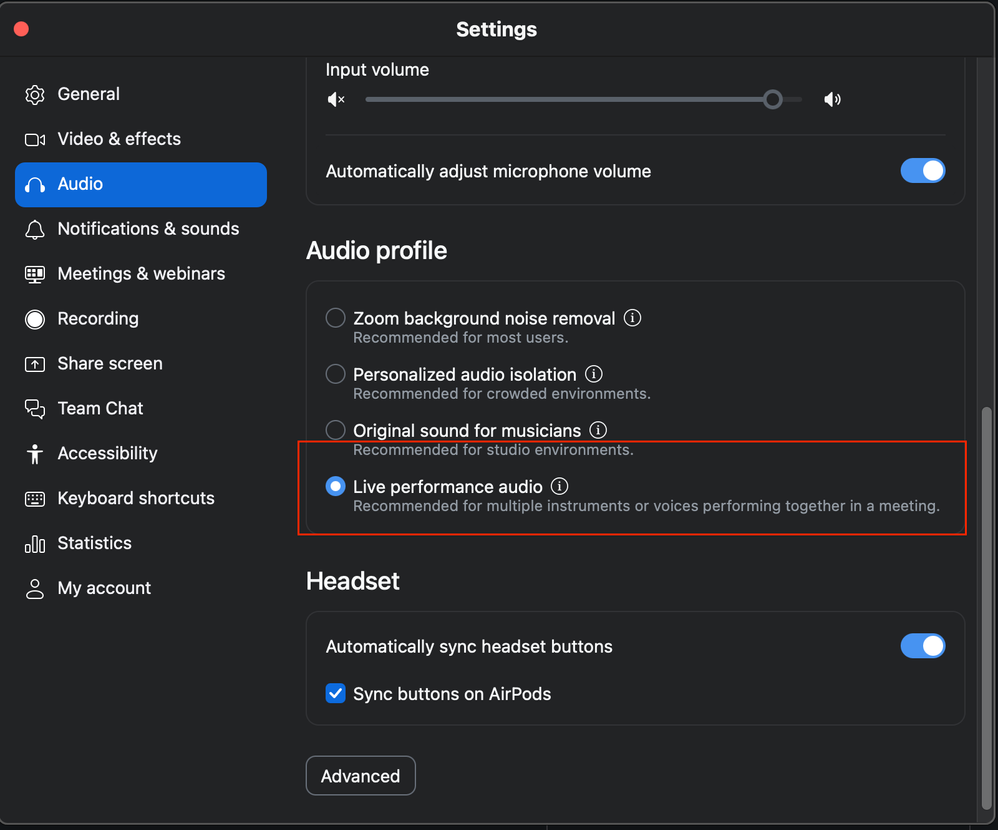Click the Recording circle icon

click(x=35, y=319)
